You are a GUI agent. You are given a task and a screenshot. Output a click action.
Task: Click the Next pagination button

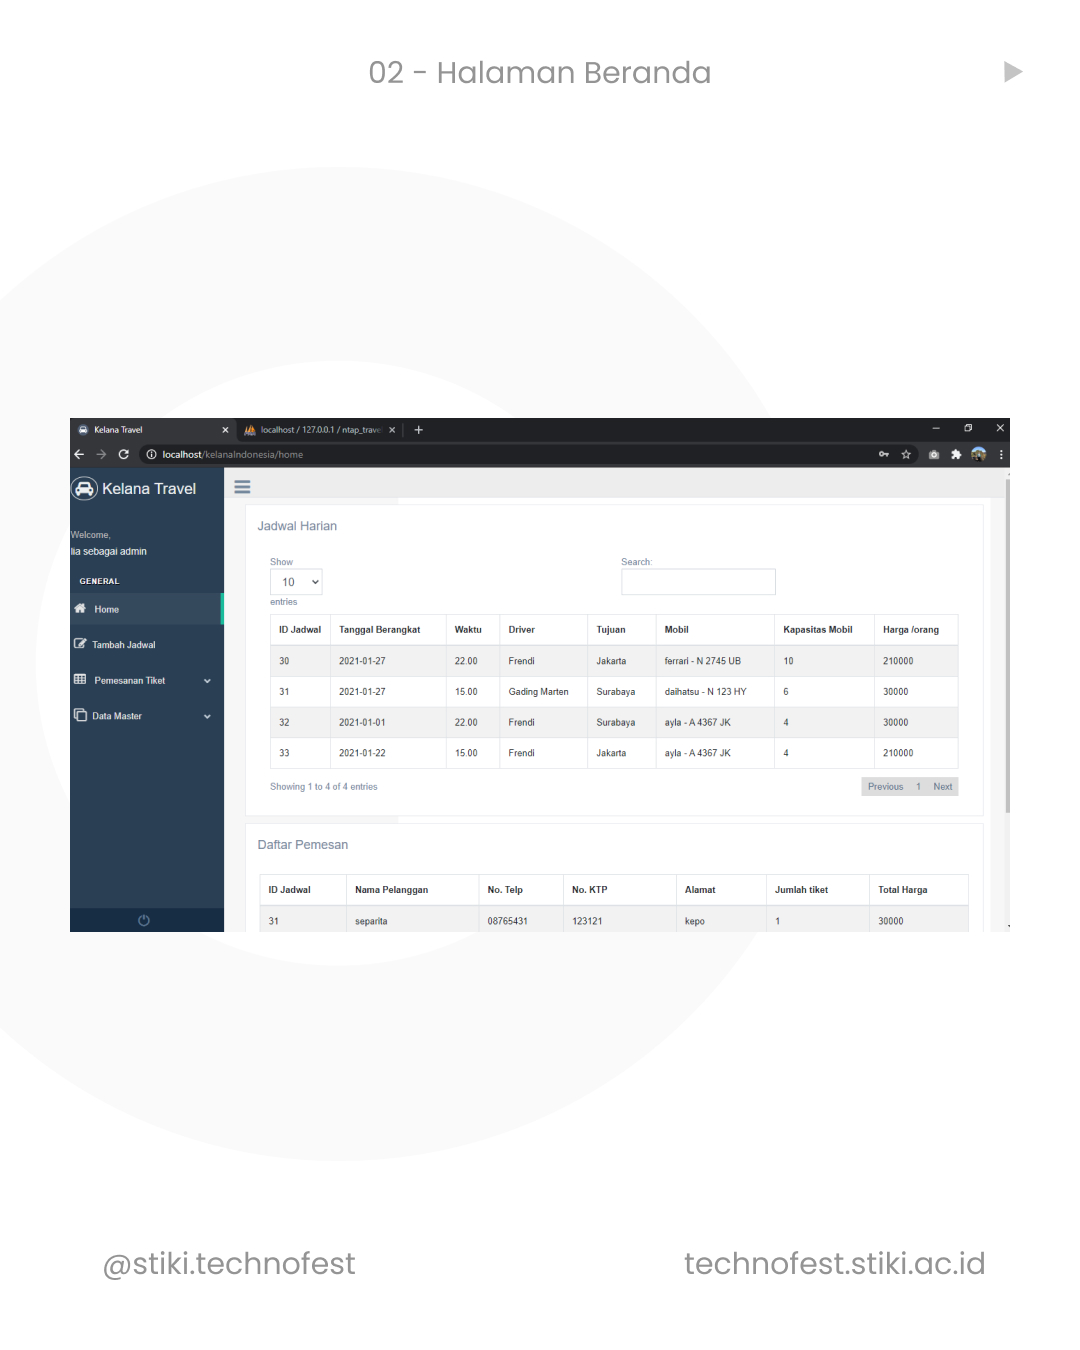click(943, 787)
